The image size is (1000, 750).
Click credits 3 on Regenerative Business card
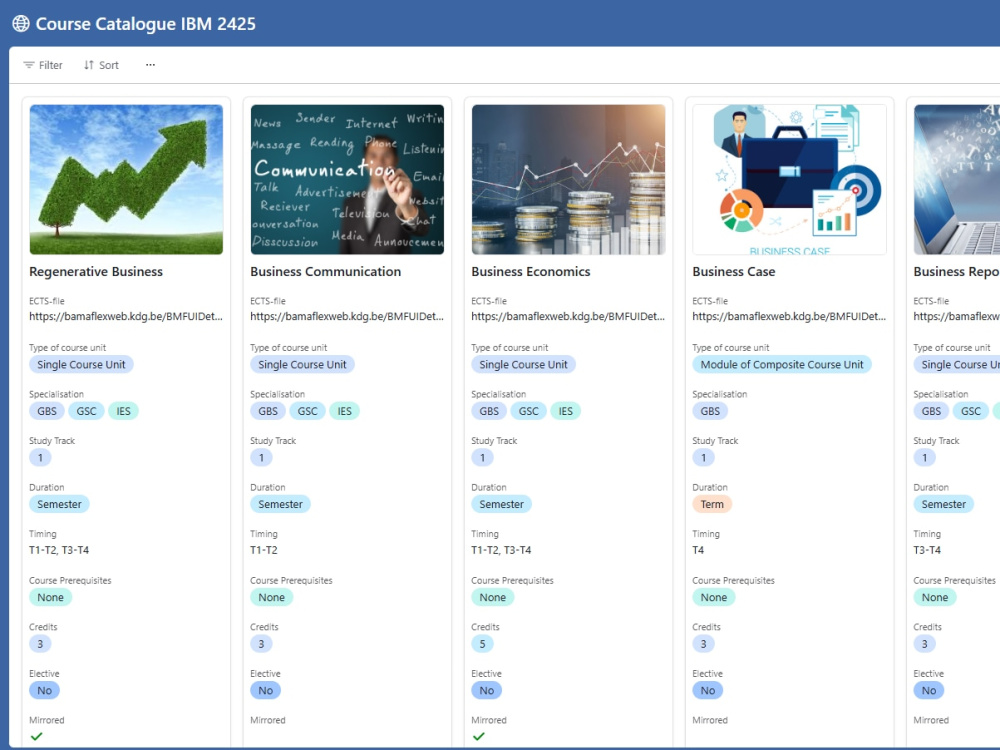pyautogui.click(x=40, y=644)
